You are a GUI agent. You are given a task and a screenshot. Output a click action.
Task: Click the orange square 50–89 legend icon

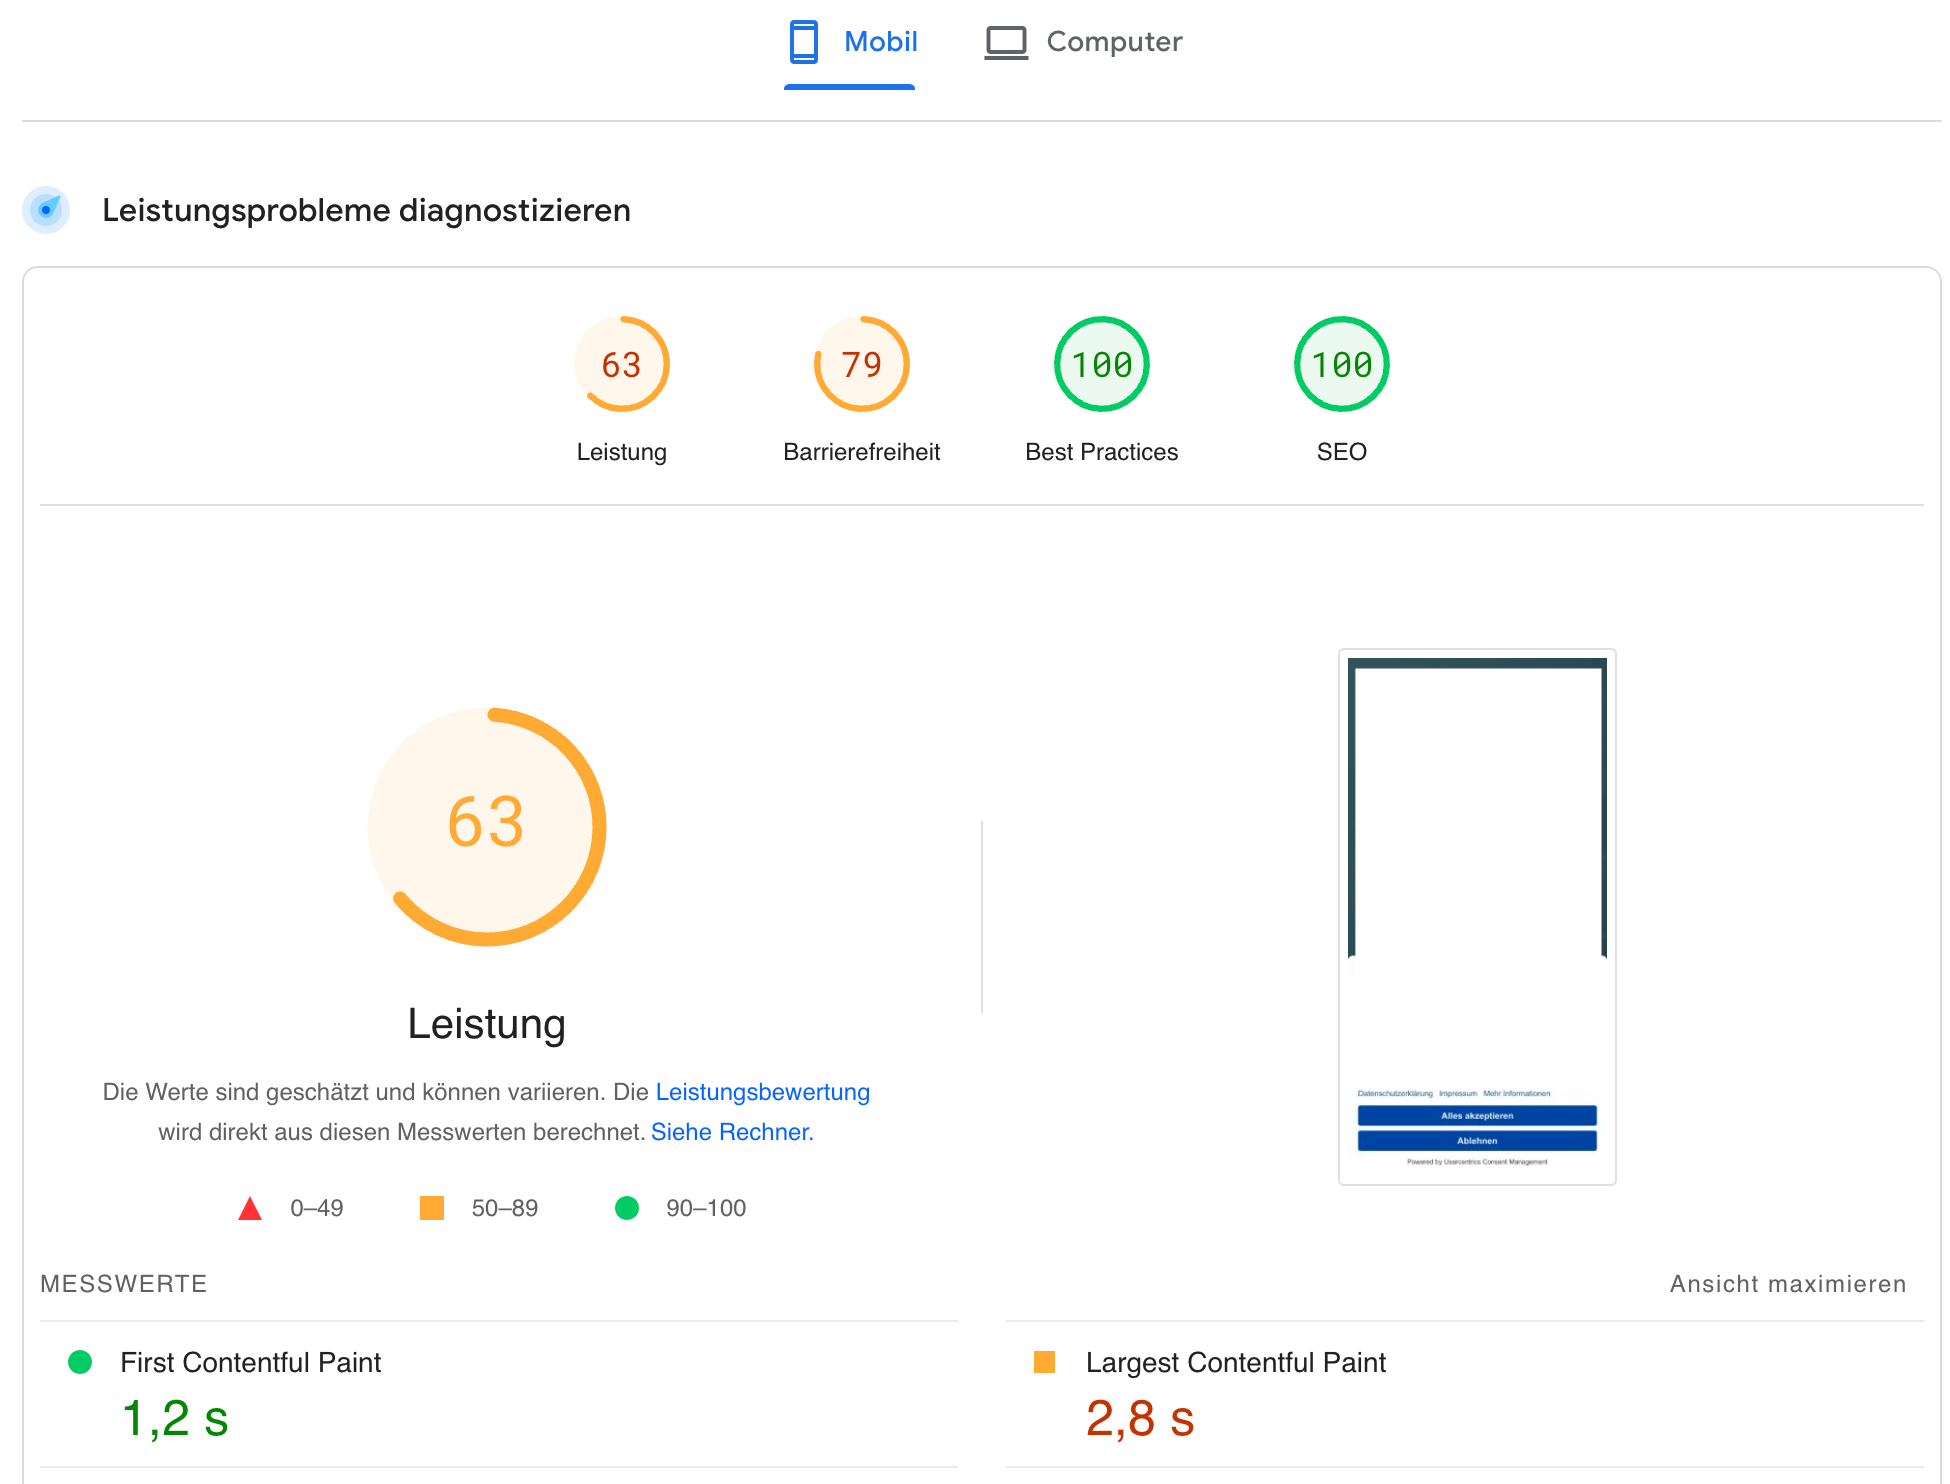coord(432,1208)
